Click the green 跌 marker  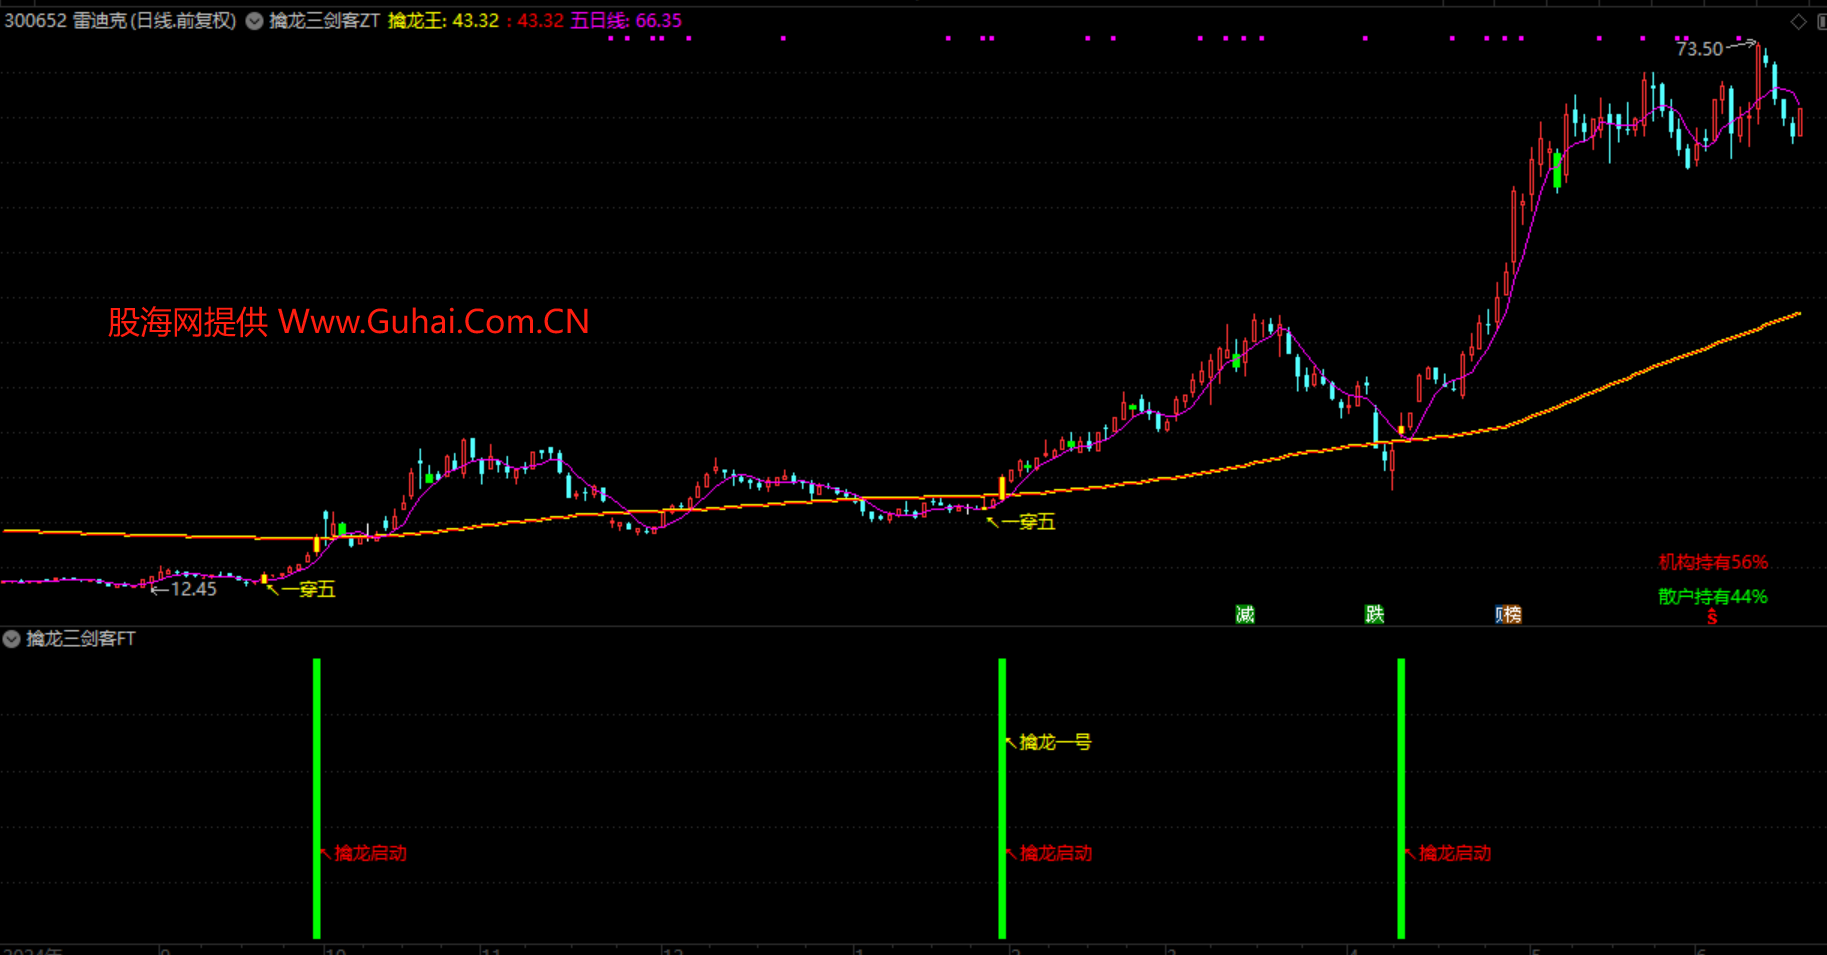[1375, 614]
